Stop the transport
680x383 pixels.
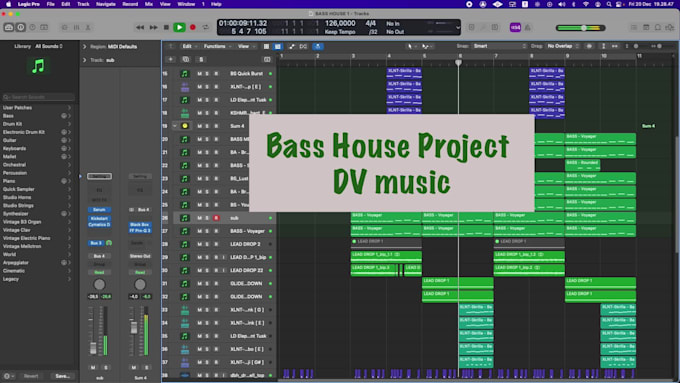tap(166, 27)
